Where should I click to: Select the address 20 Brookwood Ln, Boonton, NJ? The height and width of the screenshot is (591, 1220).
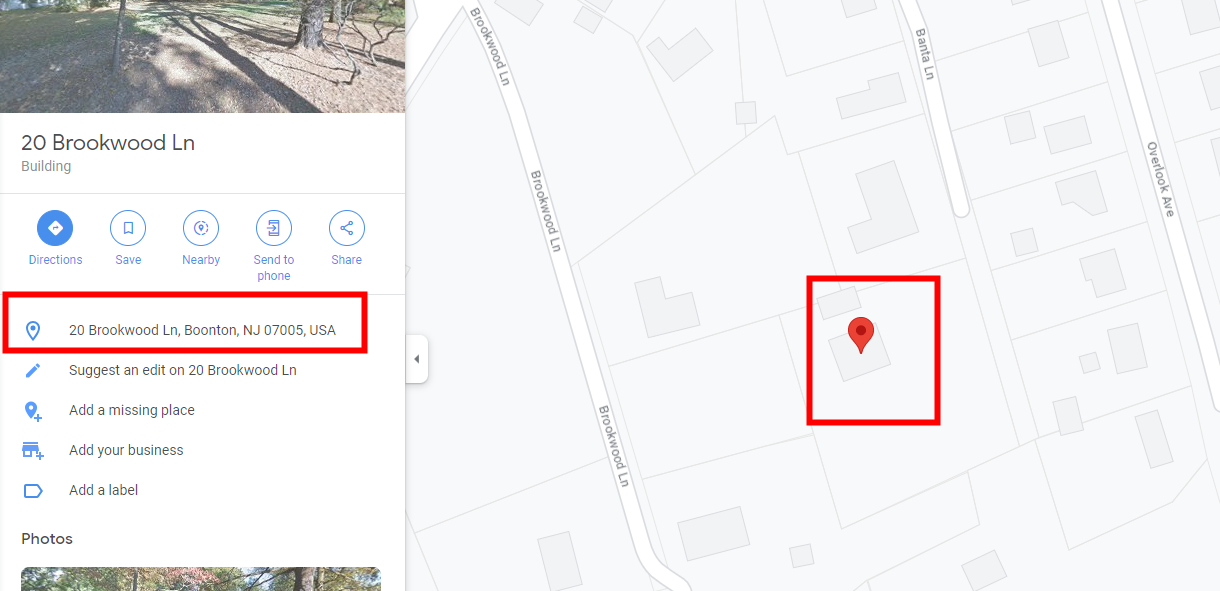[x=202, y=330]
